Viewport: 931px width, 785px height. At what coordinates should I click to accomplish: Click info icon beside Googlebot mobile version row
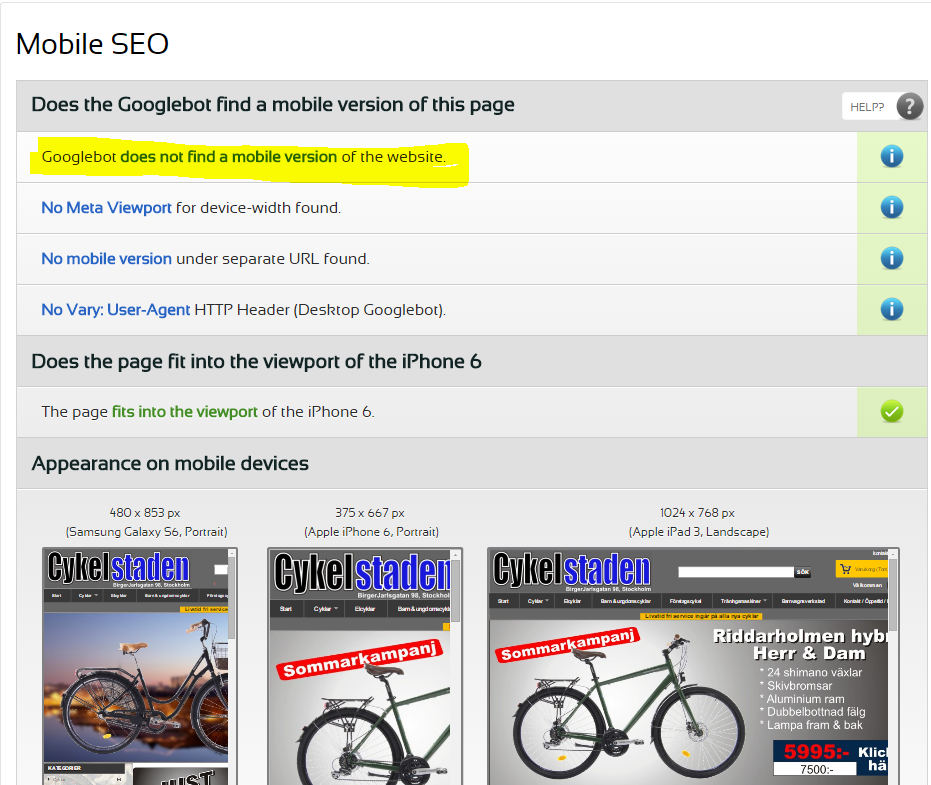891,157
